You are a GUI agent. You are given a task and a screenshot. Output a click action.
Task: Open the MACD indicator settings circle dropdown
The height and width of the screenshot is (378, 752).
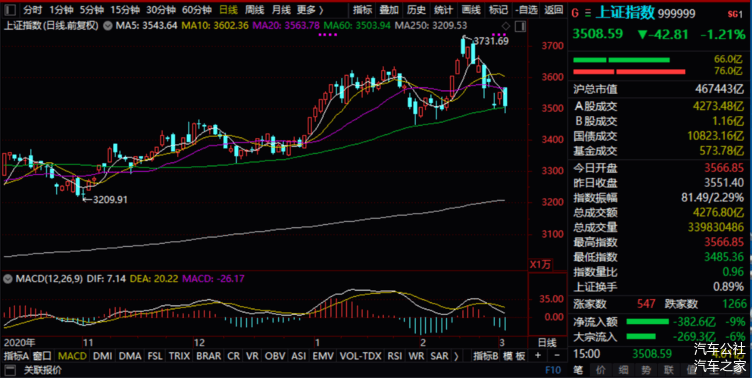pyautogui.click(x=8, y=278)
